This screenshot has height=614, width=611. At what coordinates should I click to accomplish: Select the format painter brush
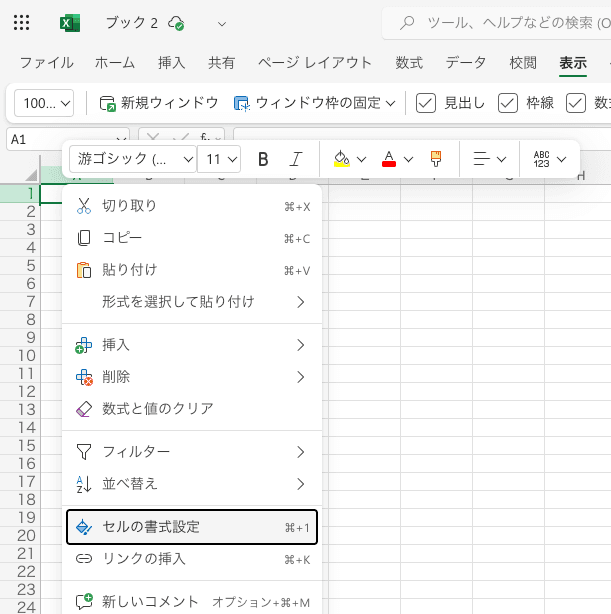[436, 159]
